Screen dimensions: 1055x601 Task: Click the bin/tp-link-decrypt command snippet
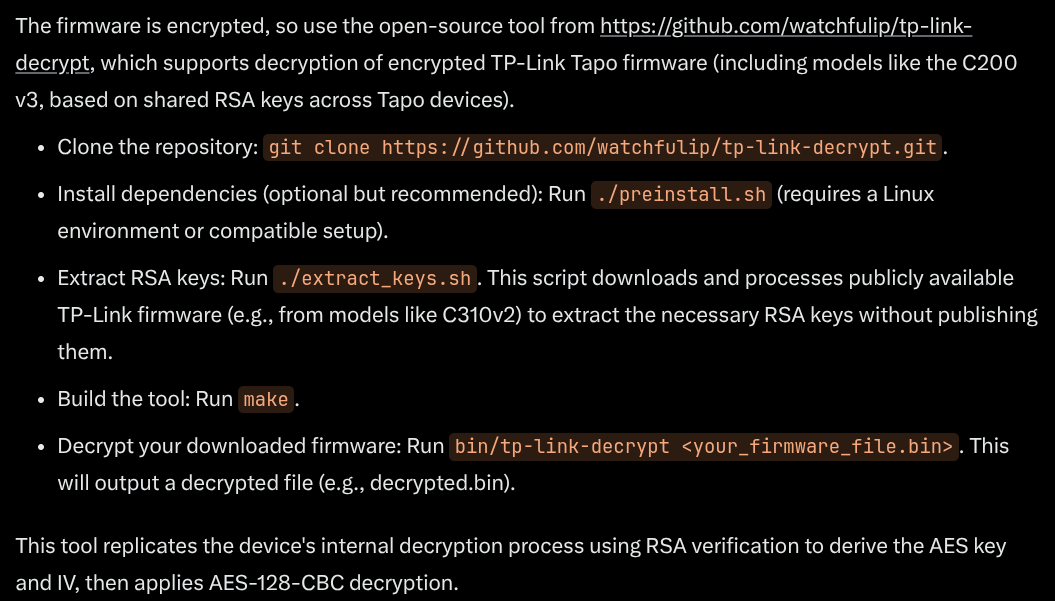point(704,446)
